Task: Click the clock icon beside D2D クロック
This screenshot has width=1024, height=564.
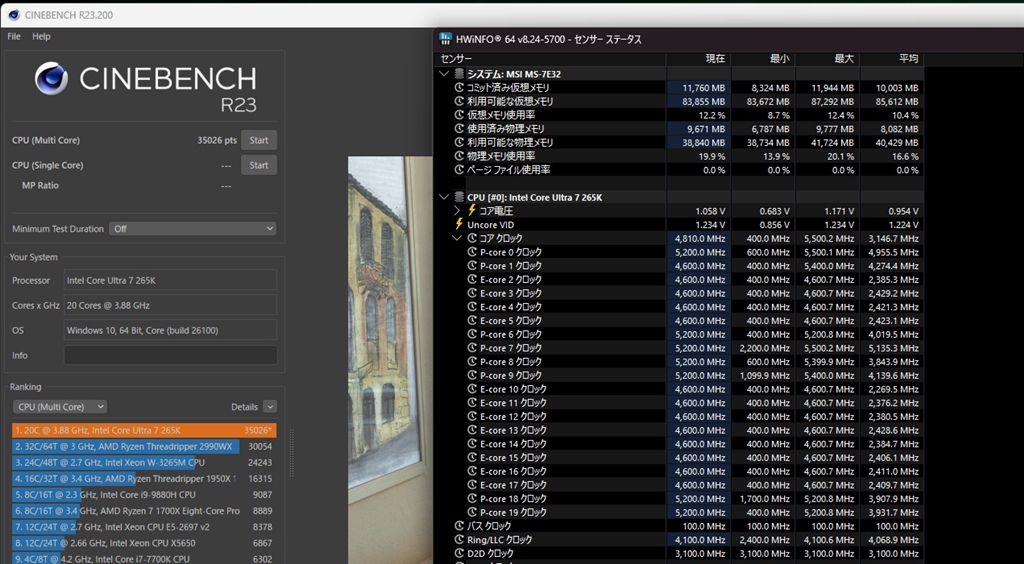Action: tap(459, 554)
